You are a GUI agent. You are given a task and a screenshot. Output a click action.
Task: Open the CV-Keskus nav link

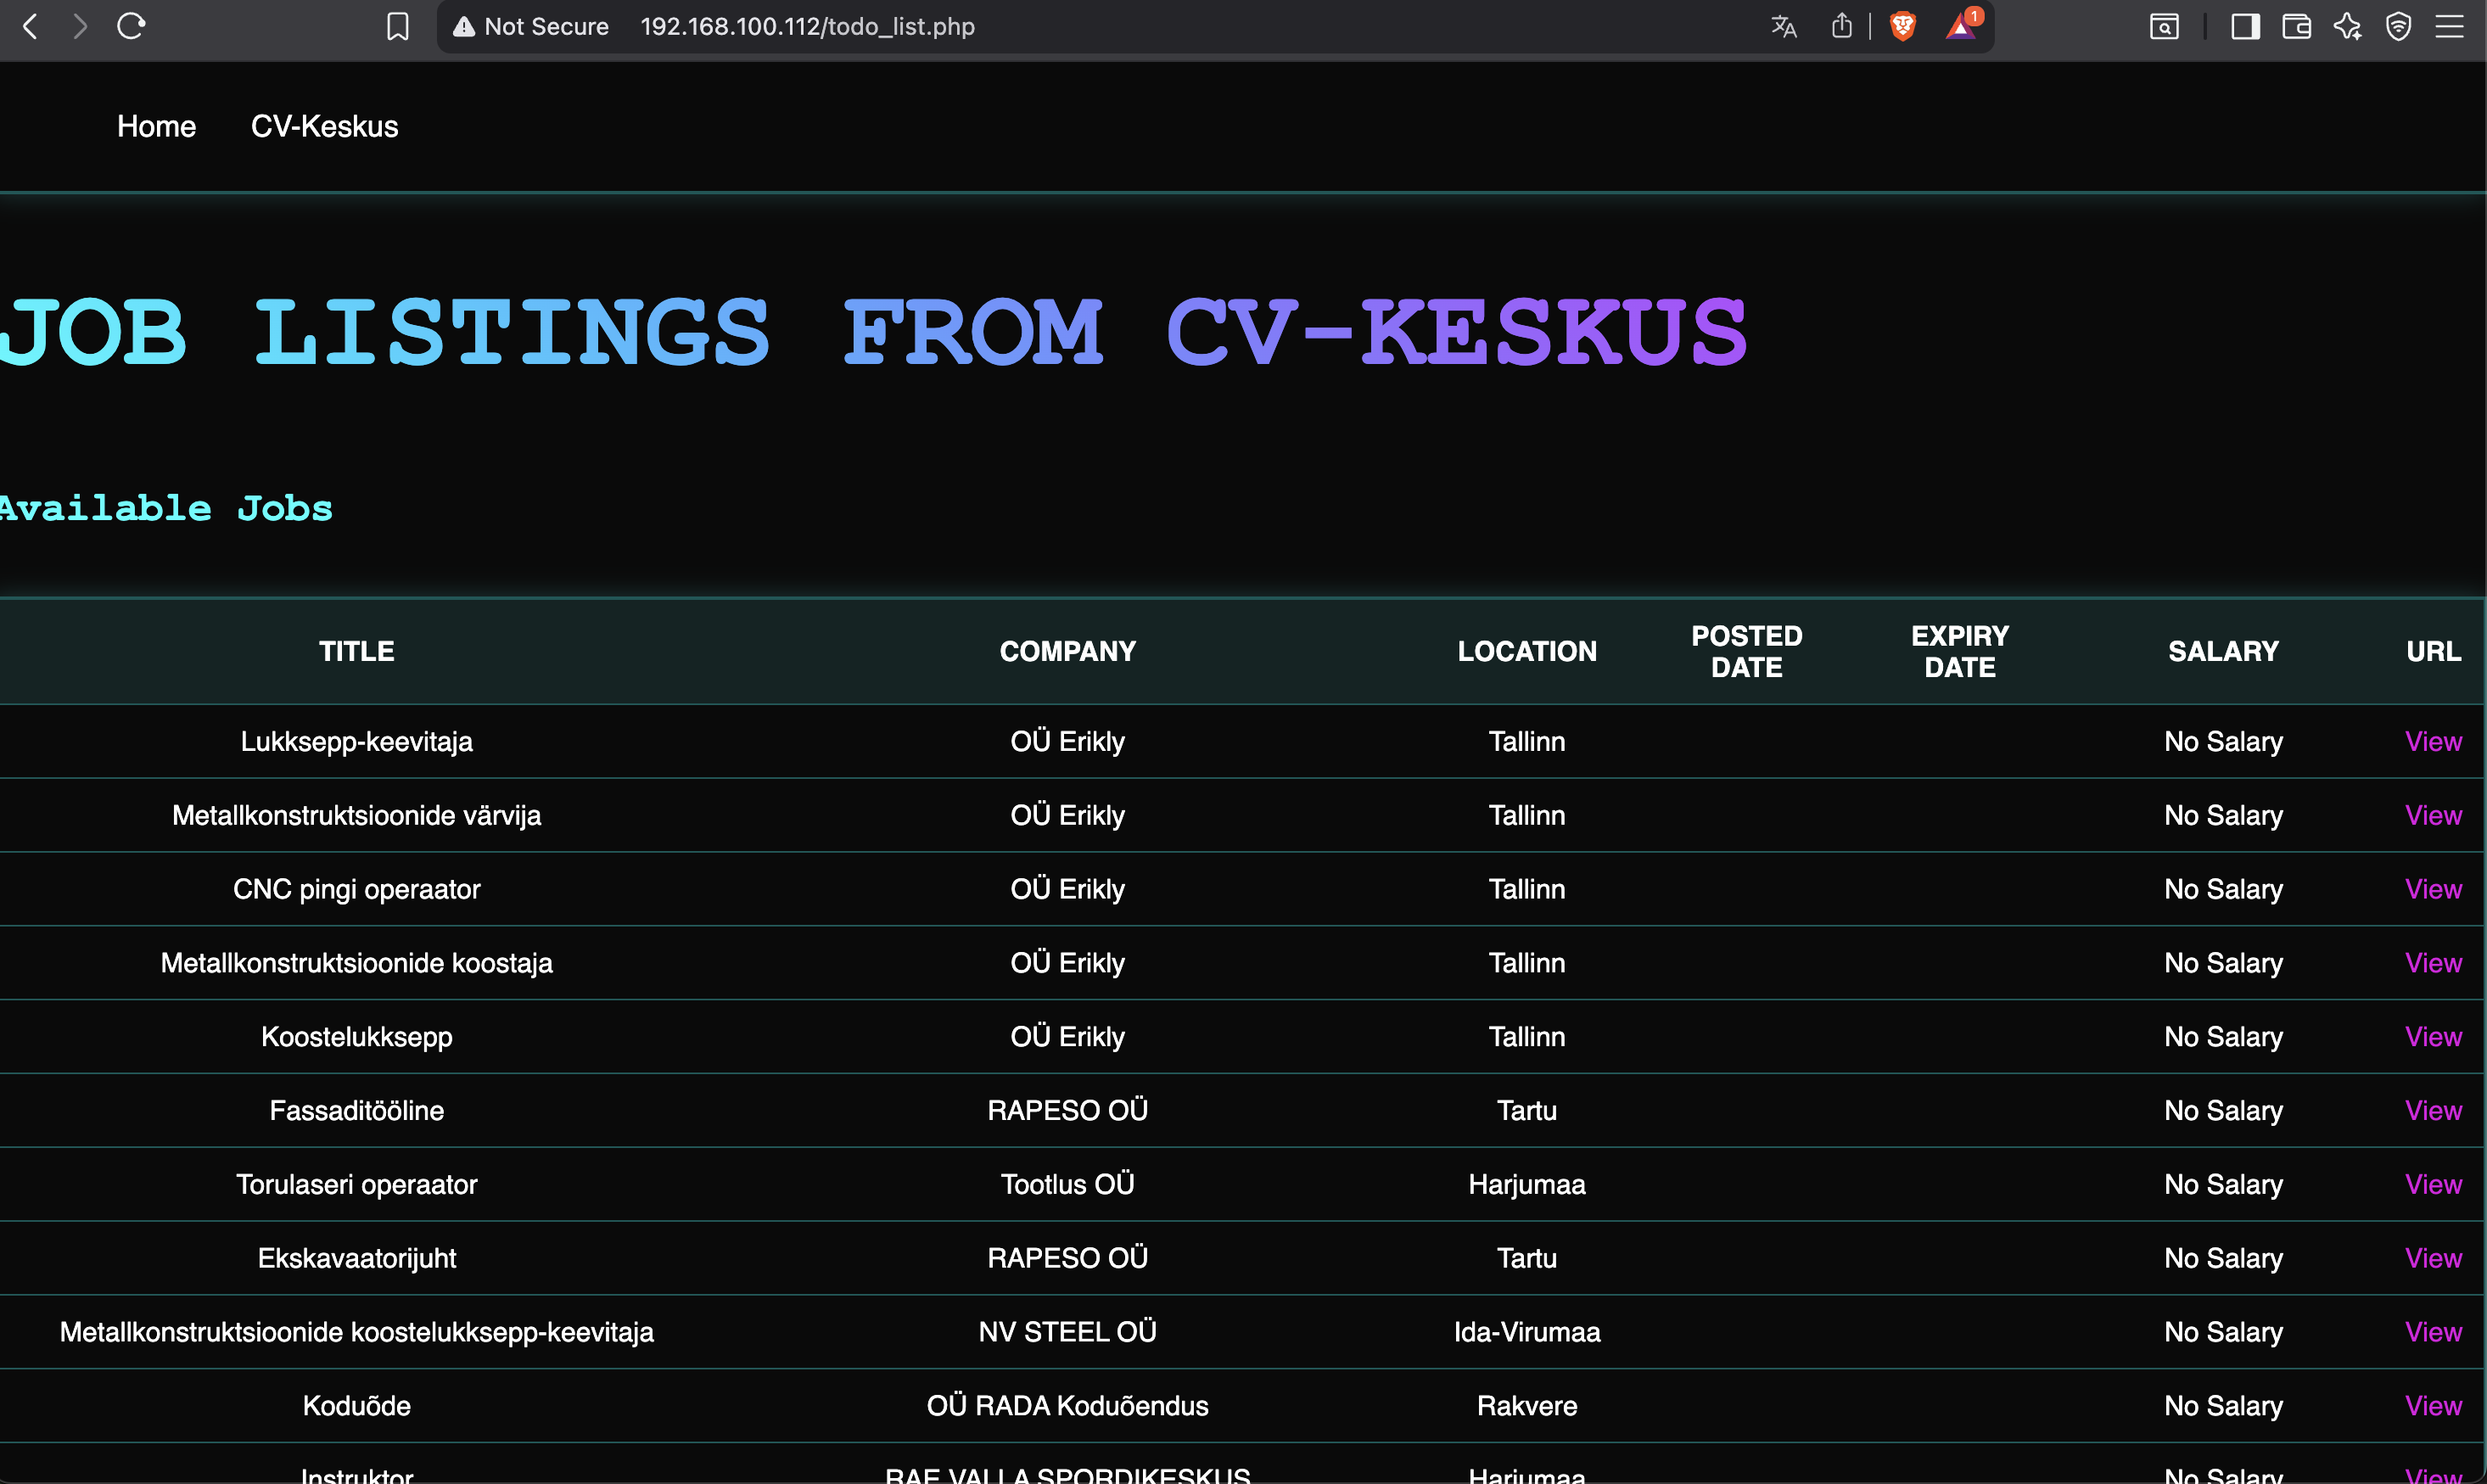[x=324, y=126]
